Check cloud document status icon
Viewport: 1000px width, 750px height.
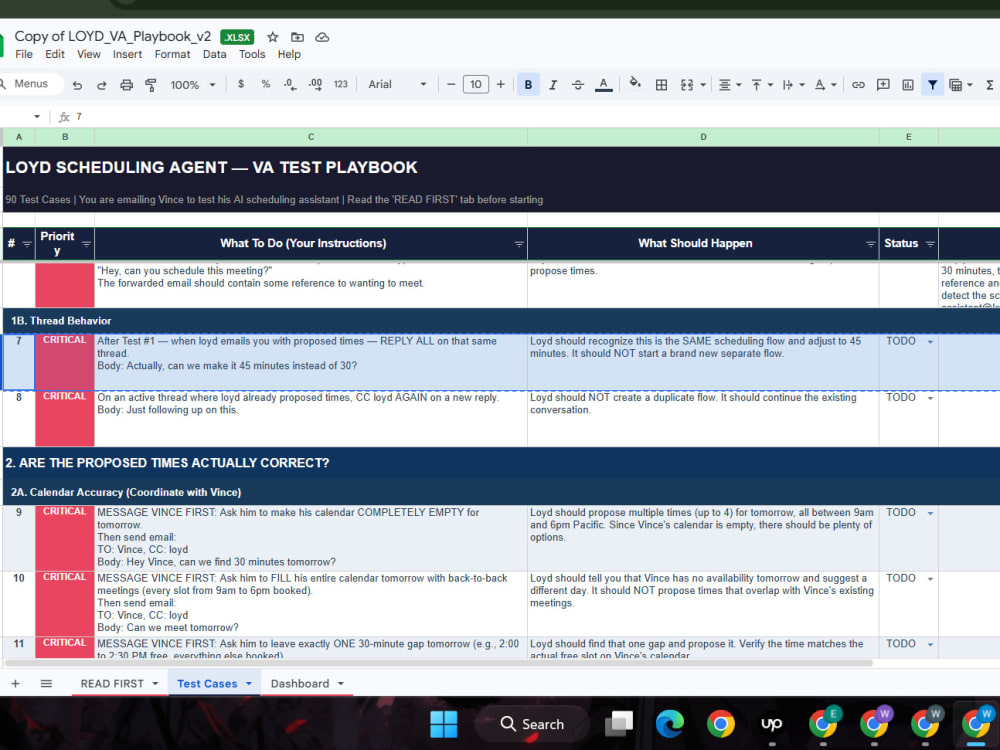click(x=322, y=37)
